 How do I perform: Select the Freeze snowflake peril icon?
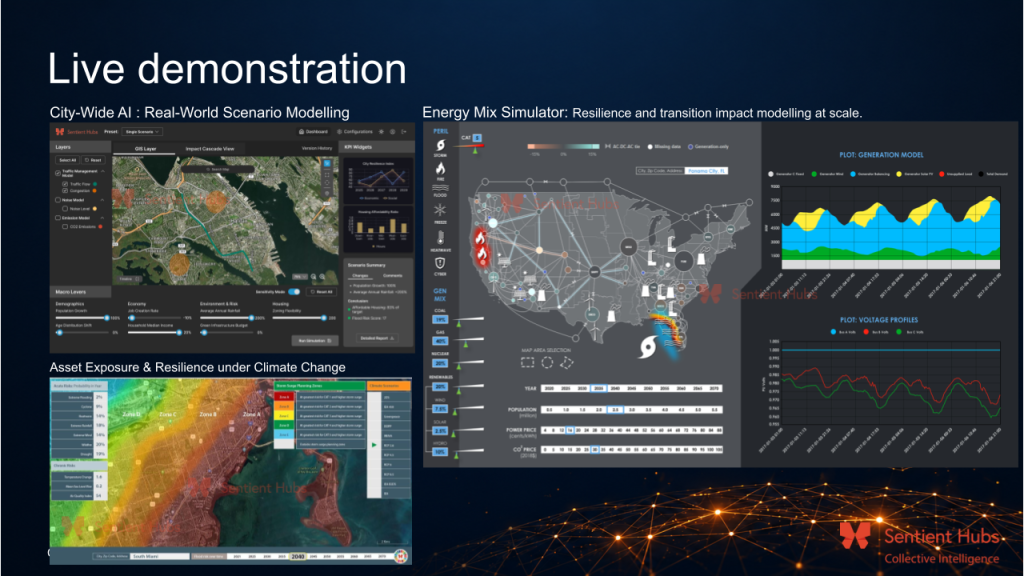click(440, 210)
